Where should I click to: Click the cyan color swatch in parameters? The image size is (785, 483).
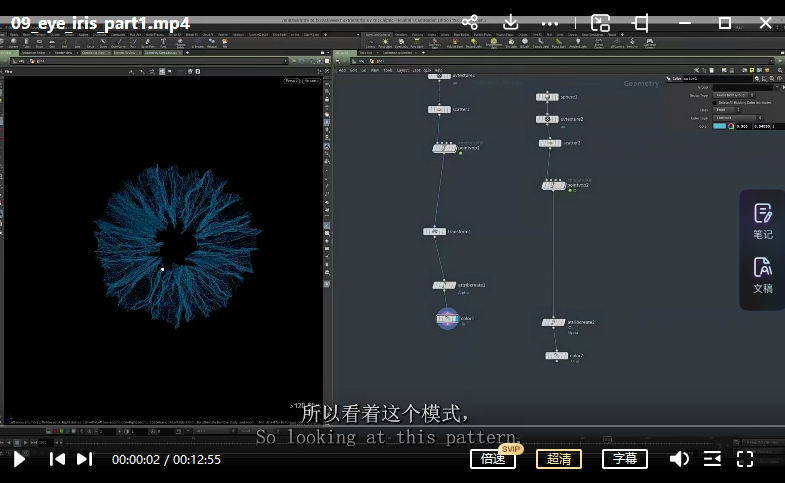[x=720, y=126]
